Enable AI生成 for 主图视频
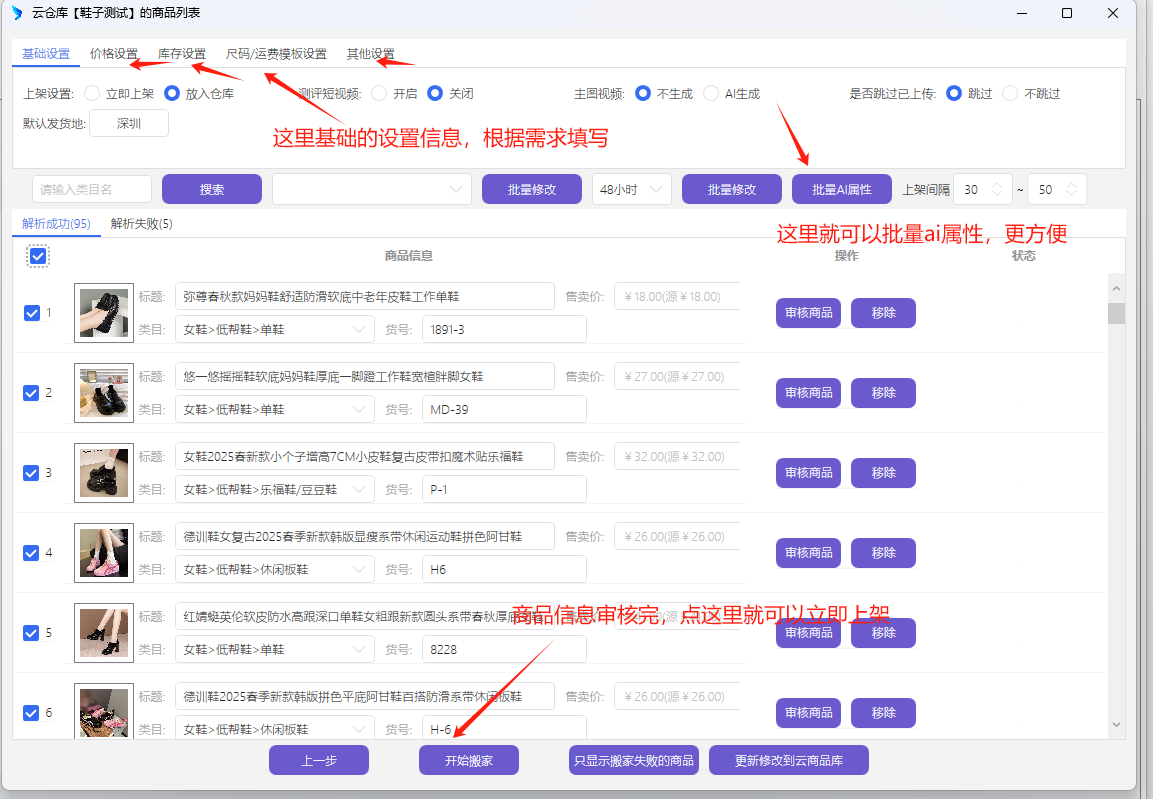 (711, 93)
